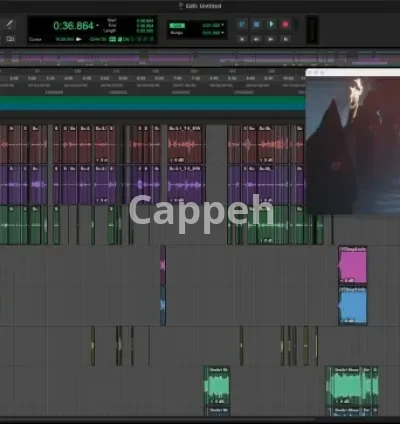Screen dimensions: 400x424
Task: Click the Play button in transport
Action: click(271, 24)
